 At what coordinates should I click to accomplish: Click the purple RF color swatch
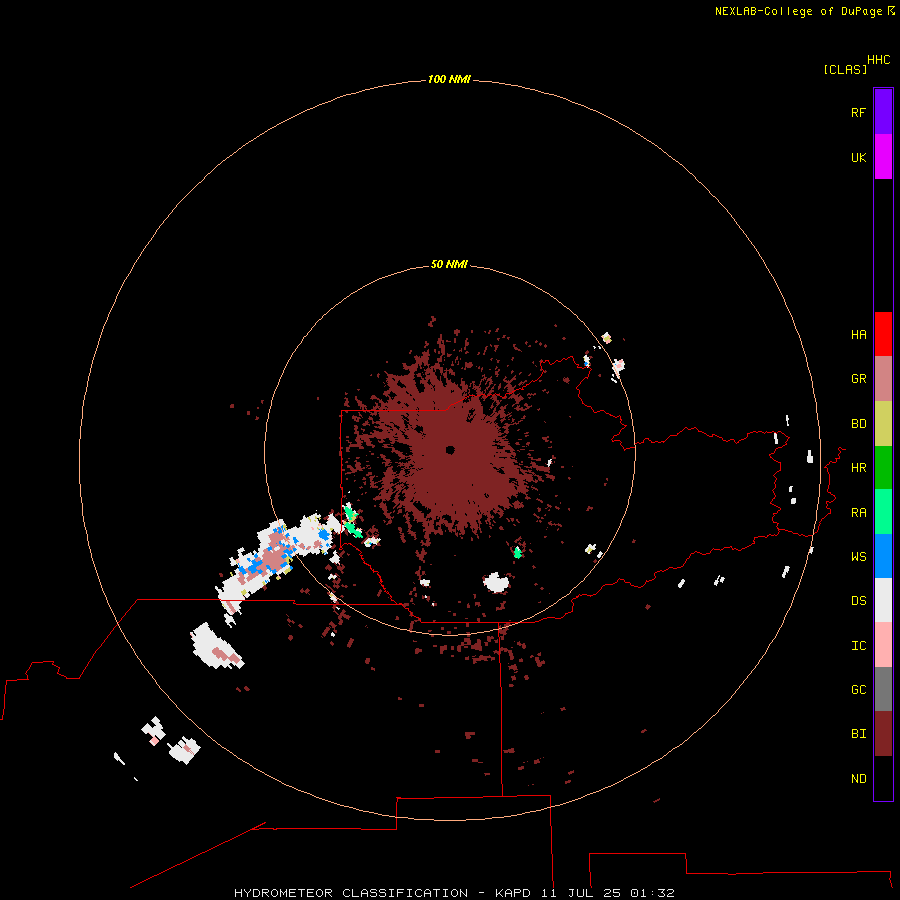pos(883,111)
